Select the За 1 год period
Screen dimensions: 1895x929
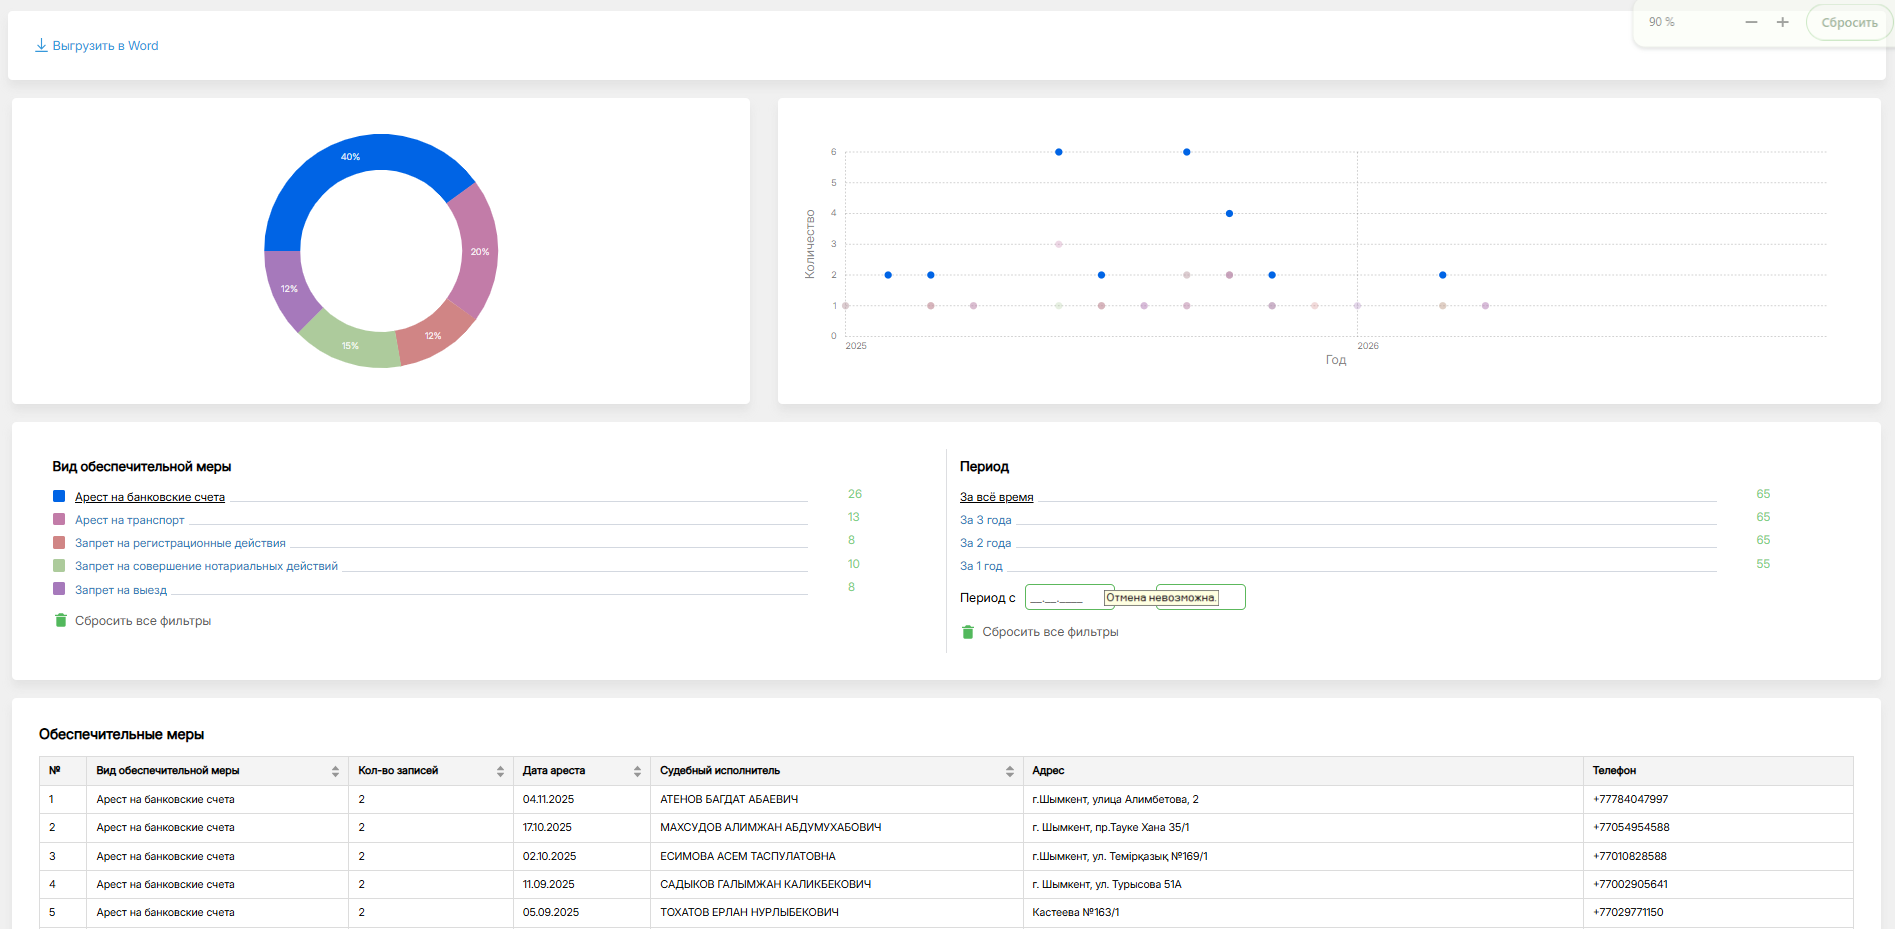(980, 566)
